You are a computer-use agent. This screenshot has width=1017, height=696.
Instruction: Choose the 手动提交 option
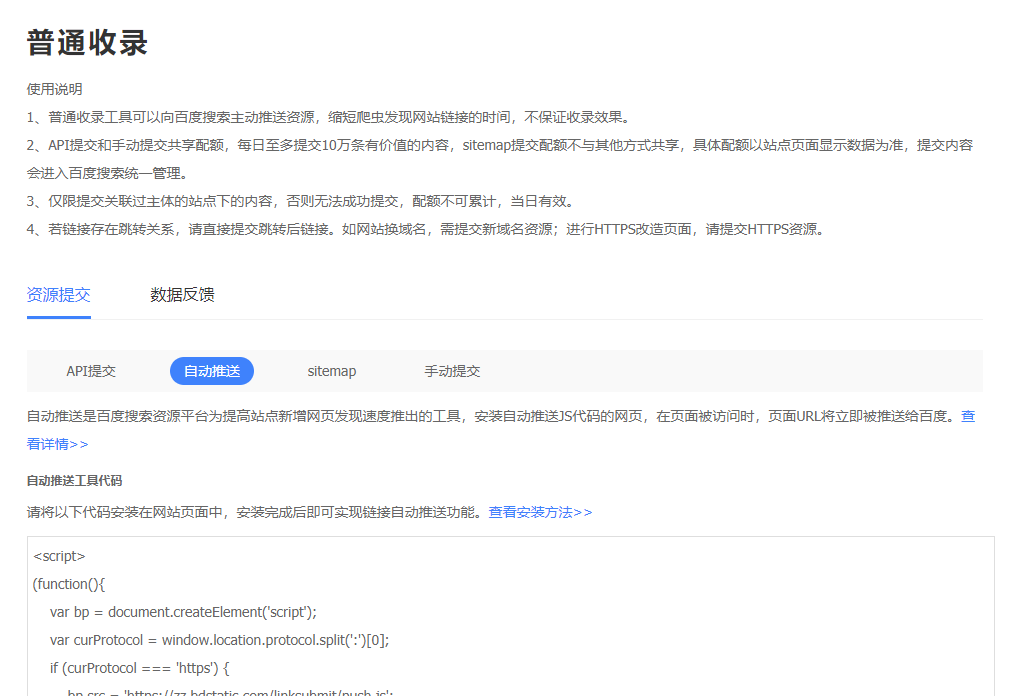point(452,371)
